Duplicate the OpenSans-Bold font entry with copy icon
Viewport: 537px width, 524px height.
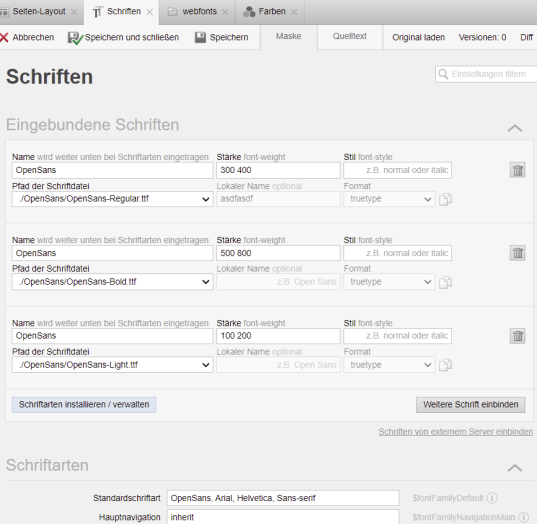click(445, 282)
